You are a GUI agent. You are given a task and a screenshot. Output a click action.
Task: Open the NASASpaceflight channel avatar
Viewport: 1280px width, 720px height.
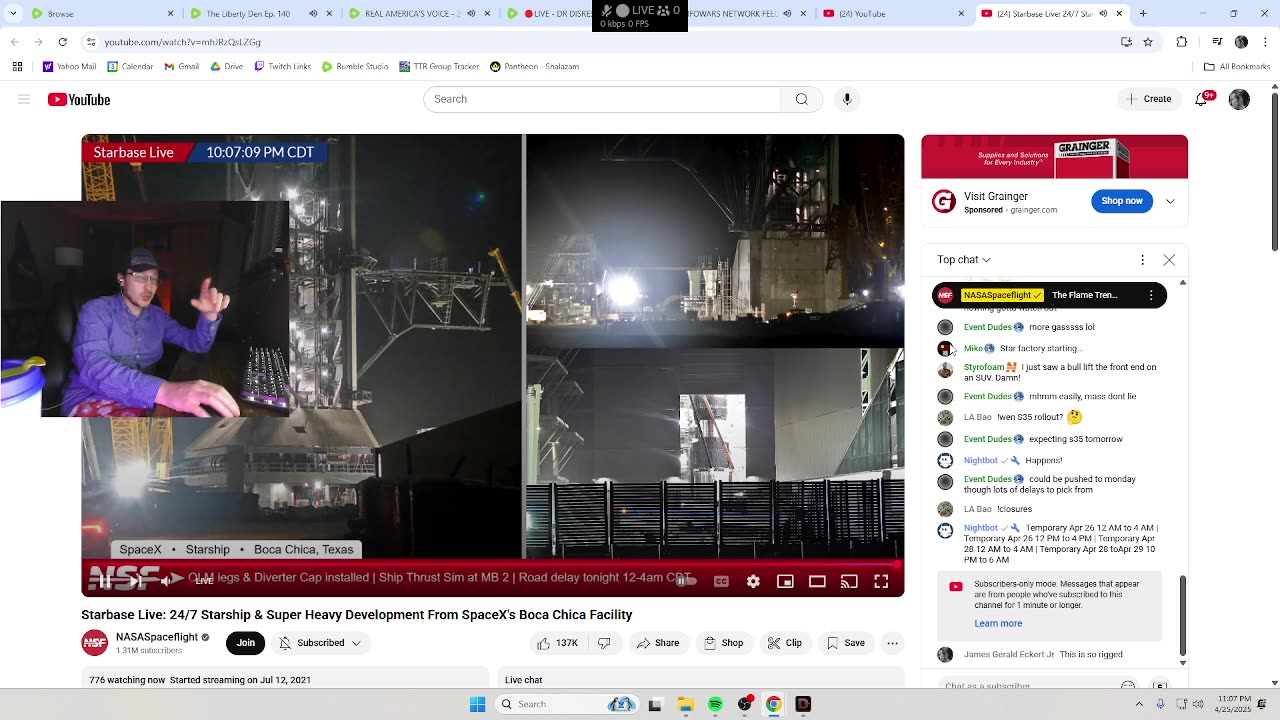coord(95,643)
